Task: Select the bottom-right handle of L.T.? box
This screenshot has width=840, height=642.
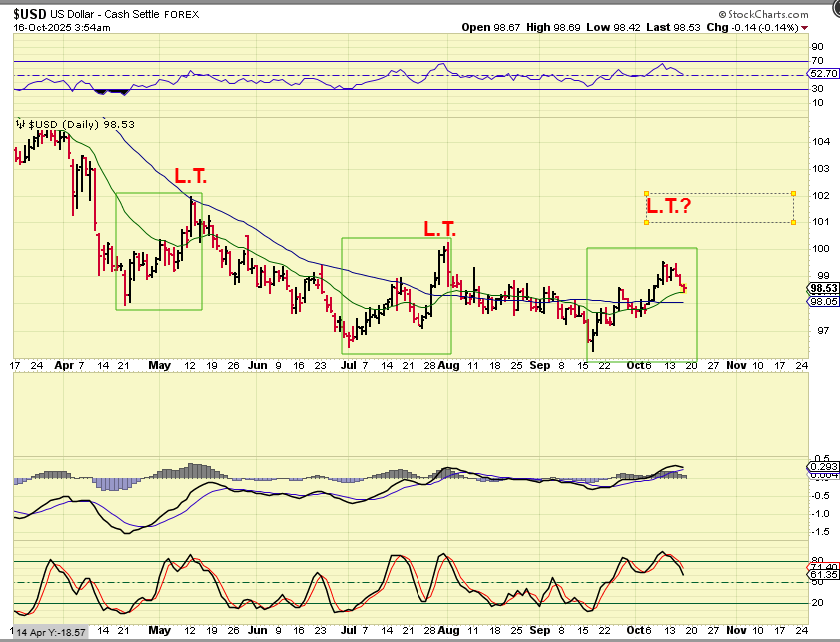Action: pos(793,222)
